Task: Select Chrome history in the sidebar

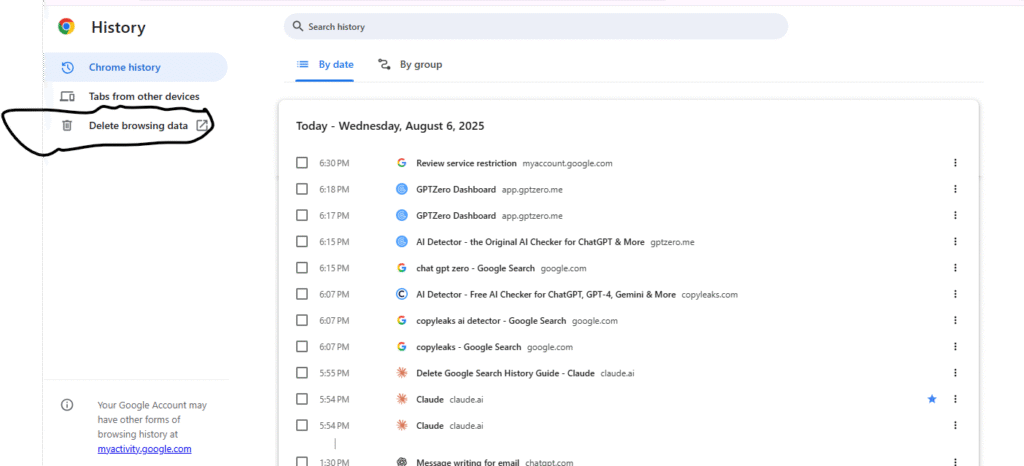Action: 136,67
